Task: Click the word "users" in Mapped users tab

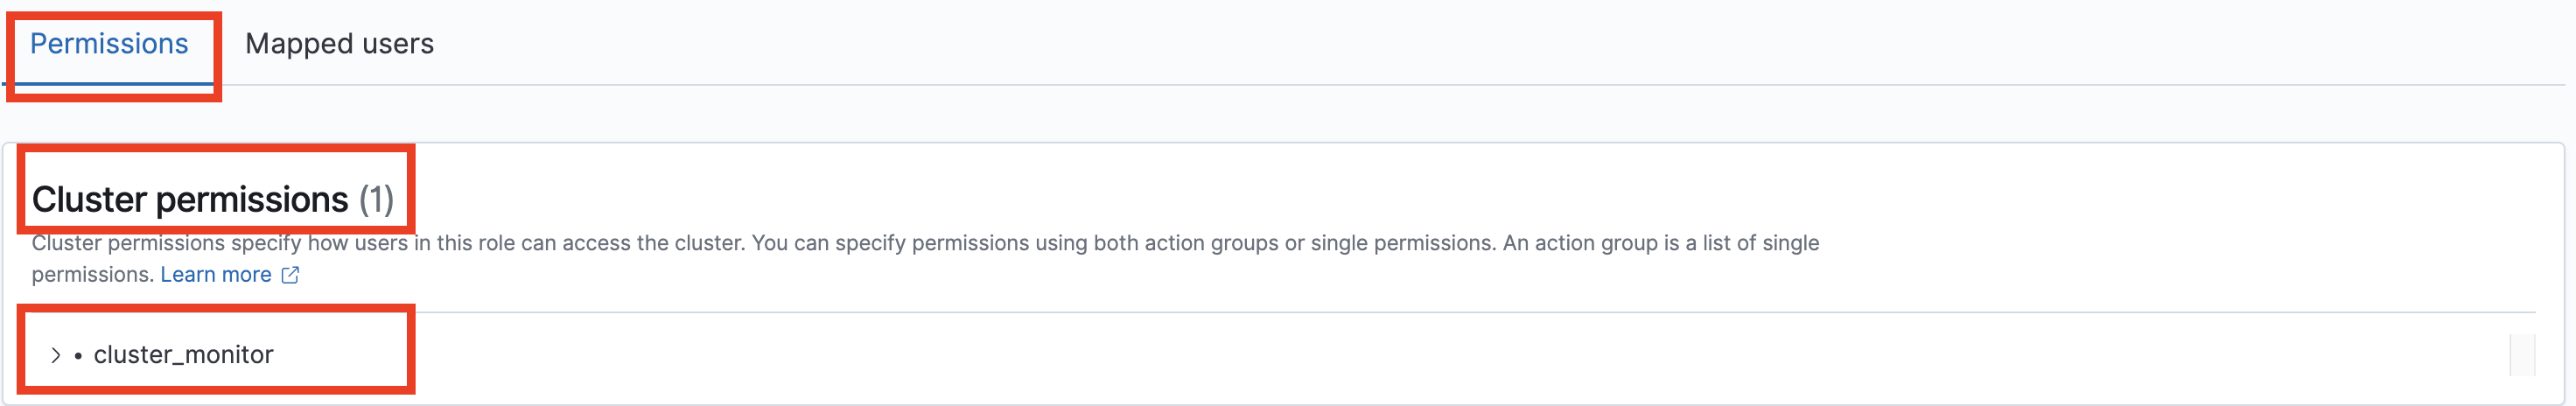Action: pyautogui.click(x=397, y=45)
